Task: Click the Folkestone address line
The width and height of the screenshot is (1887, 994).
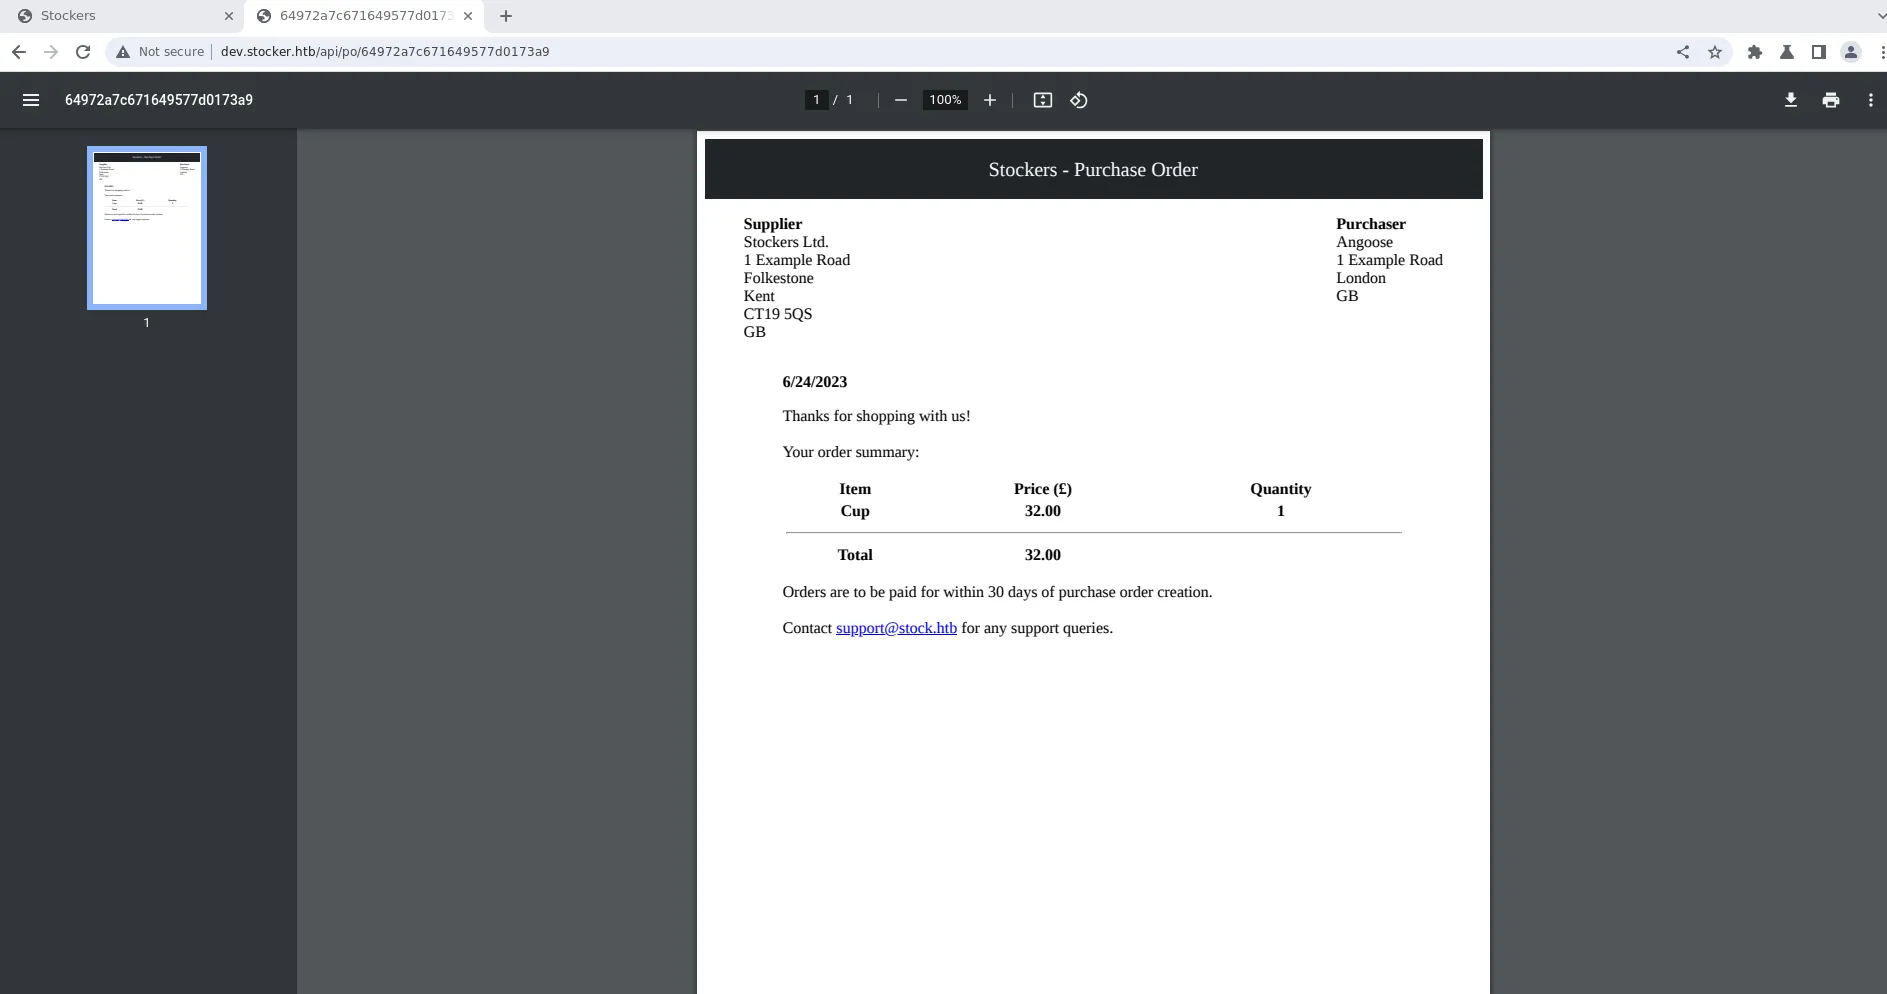Action: coord(778,278)
